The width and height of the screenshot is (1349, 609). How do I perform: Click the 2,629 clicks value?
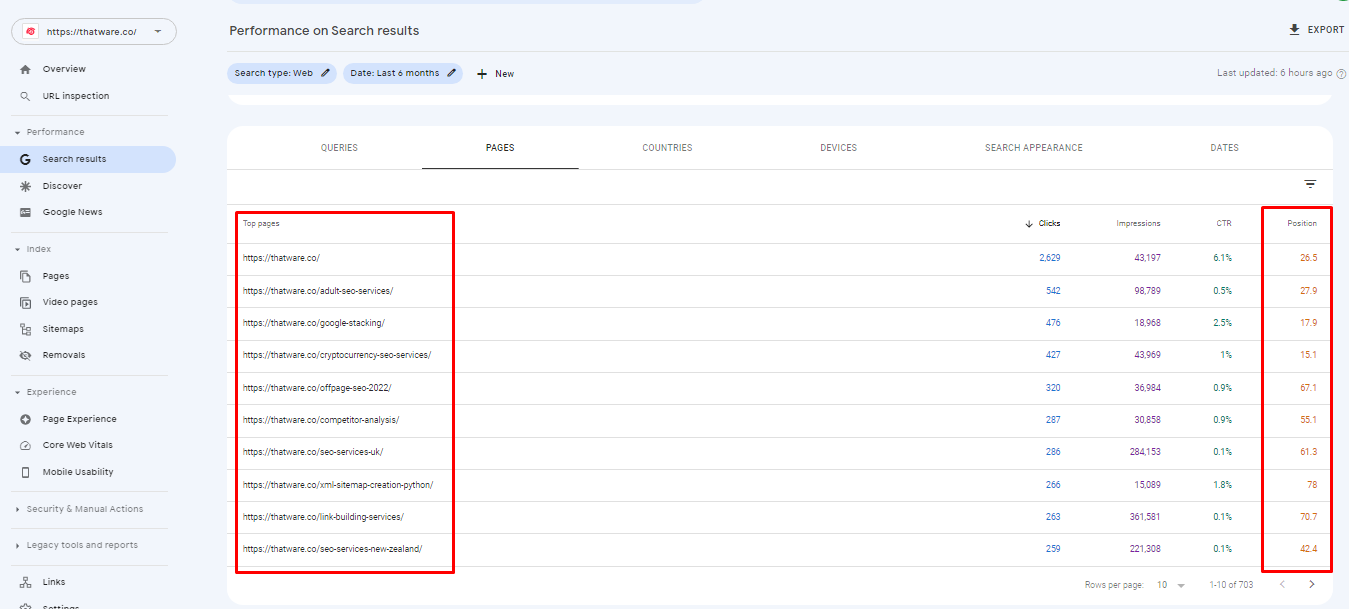(x=1049, y=258)
